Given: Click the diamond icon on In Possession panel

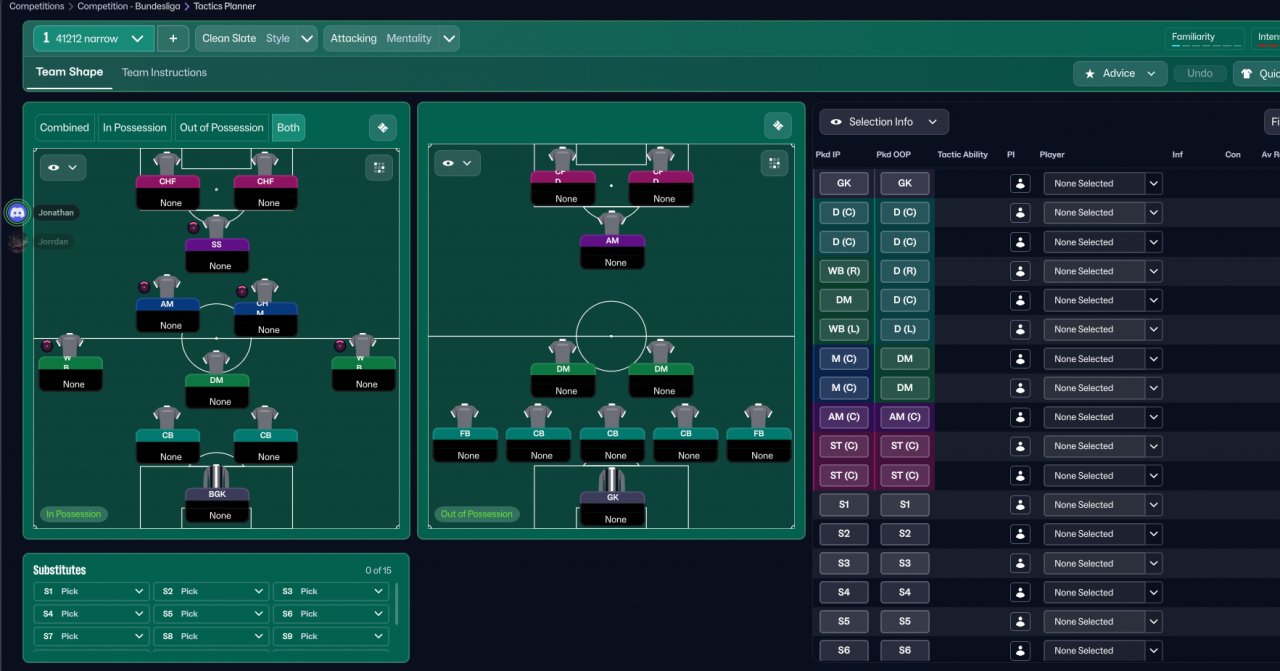Looking at the screenshot, I should pos(383,127).
